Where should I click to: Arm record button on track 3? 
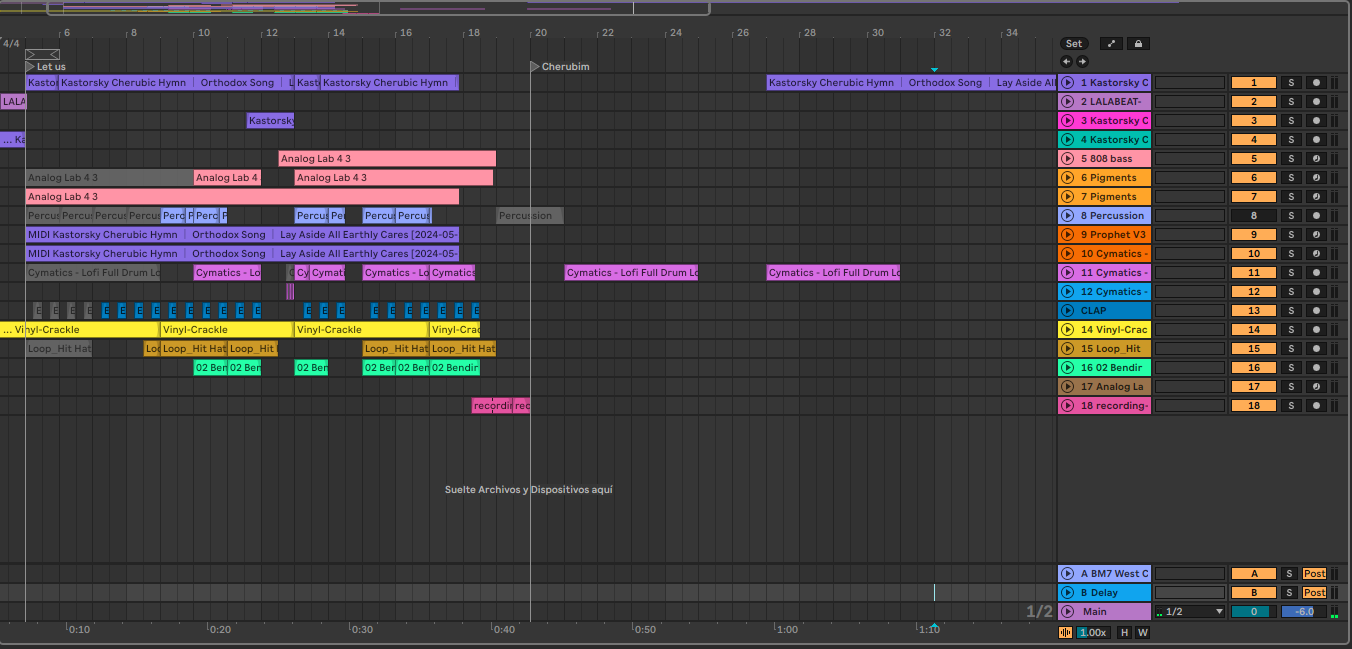1316,121
